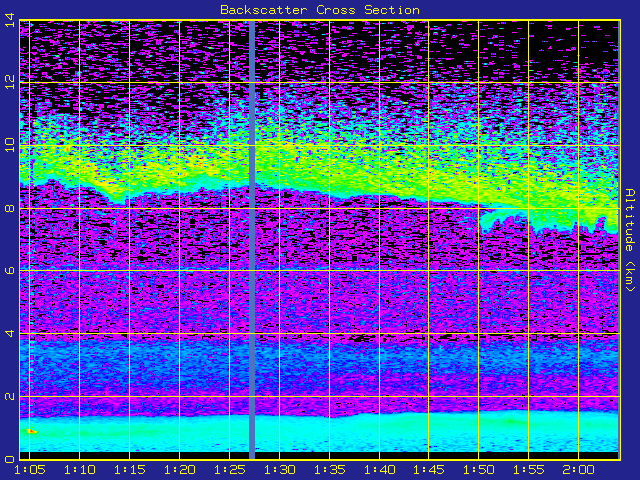Click the 1:50 time axis label
The height and width of the screenshot is (480, 640).
[x=478, y=470]
